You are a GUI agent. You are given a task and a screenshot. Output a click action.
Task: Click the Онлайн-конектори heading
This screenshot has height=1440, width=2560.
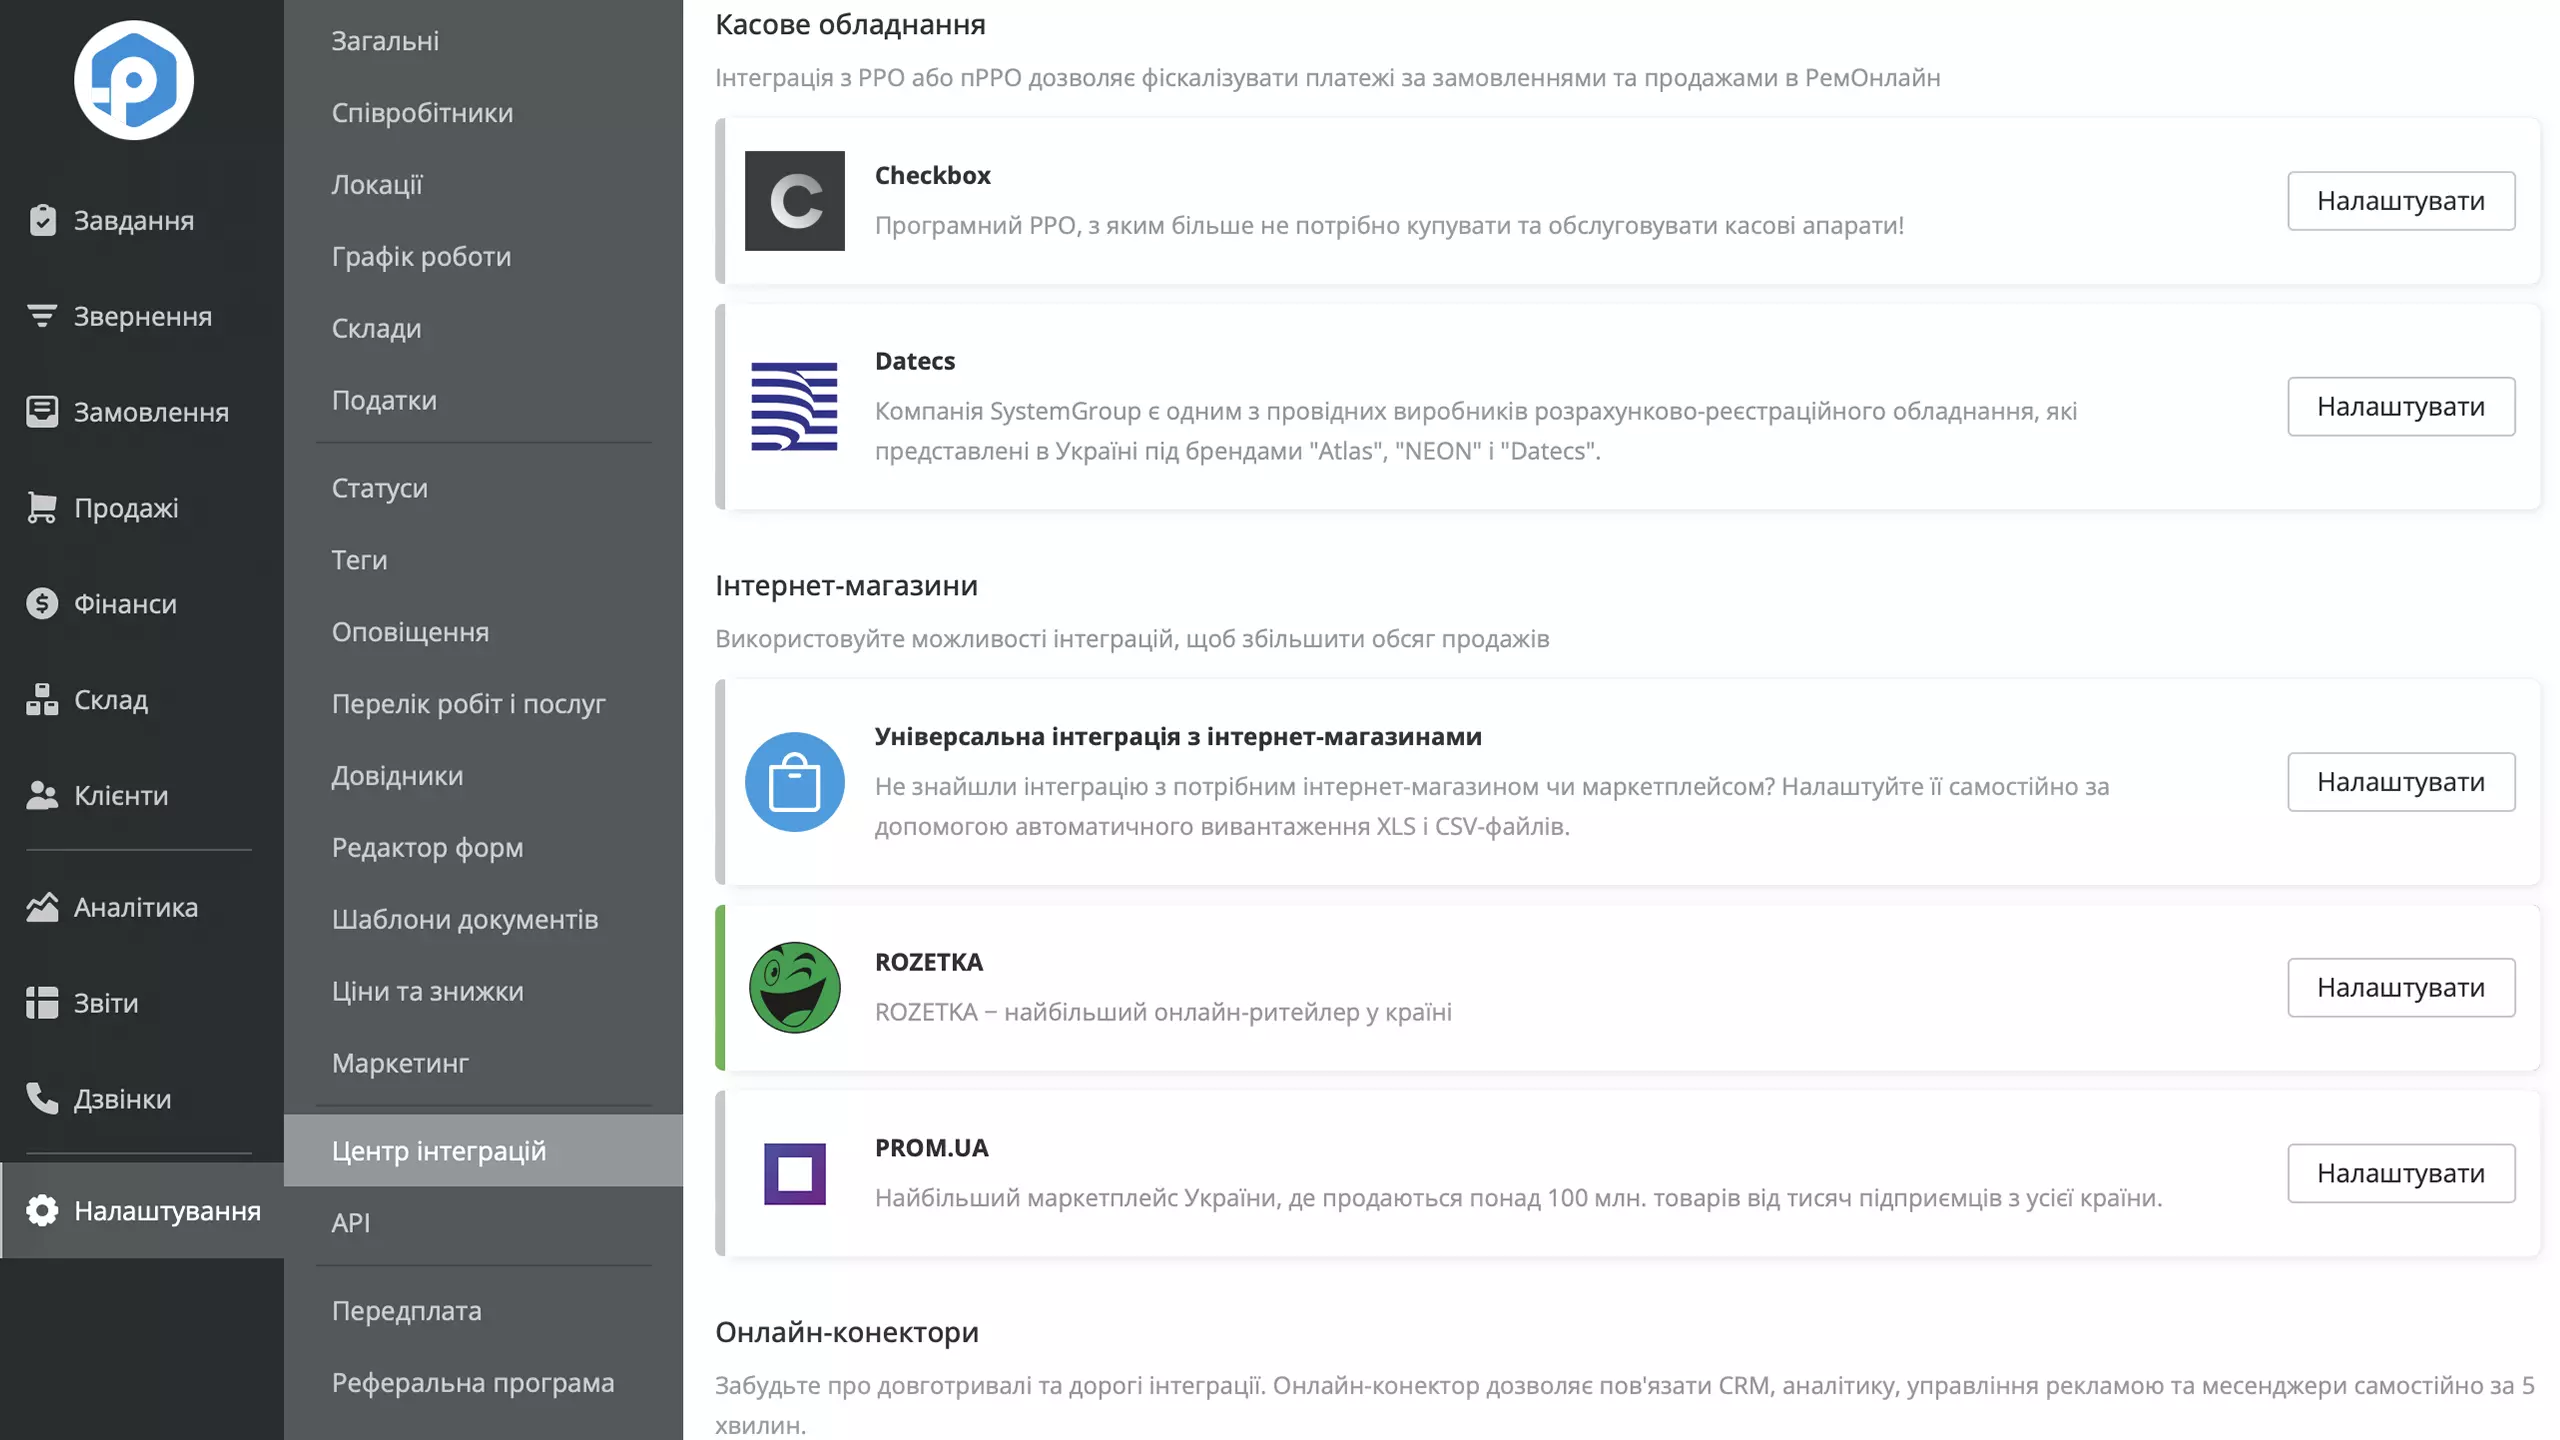click(x=847, y=1332)
